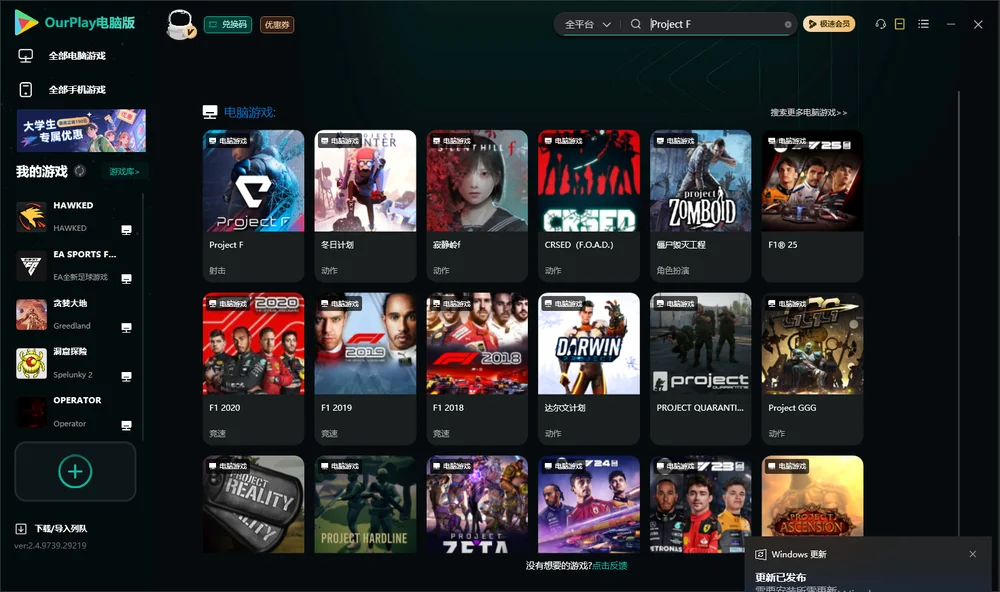
Task: Open the student discount banner
Action: (81, 130)
